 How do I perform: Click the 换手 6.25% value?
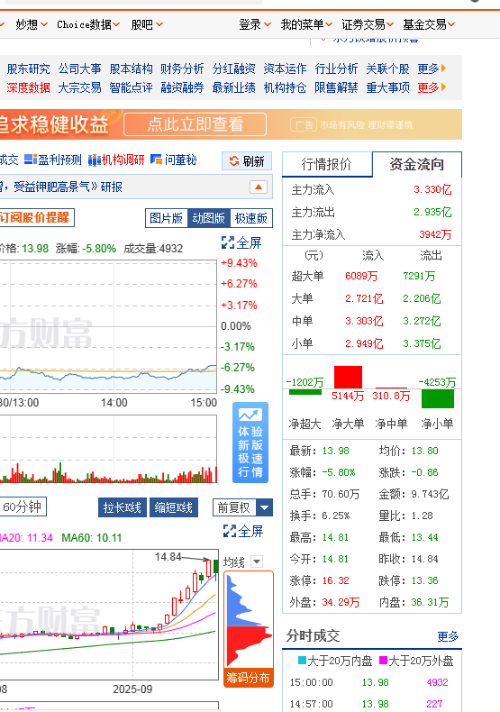click(x=336, y=516)
